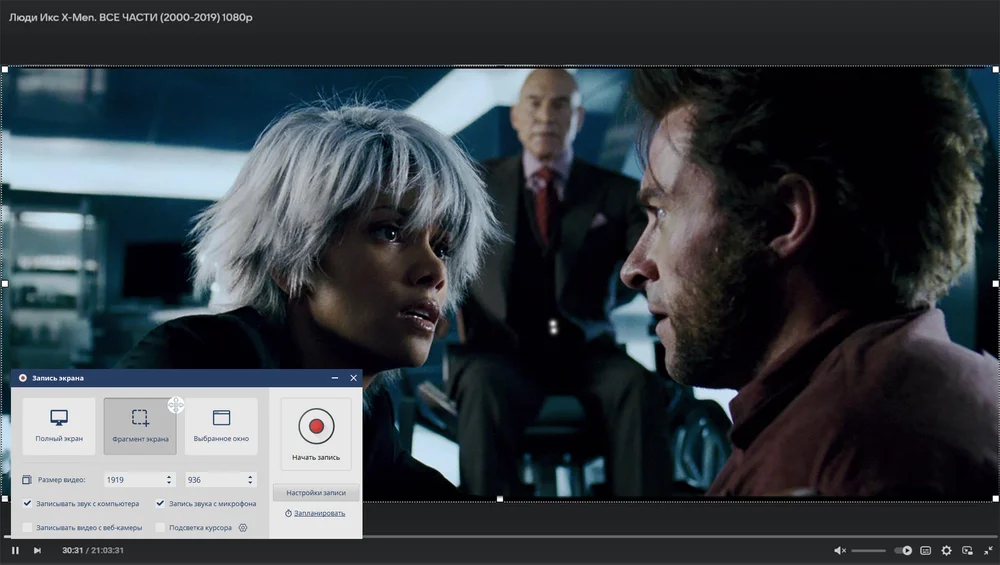
Task: Choose the Фрагмент экрана capture mode
Action: pos(140,425)
